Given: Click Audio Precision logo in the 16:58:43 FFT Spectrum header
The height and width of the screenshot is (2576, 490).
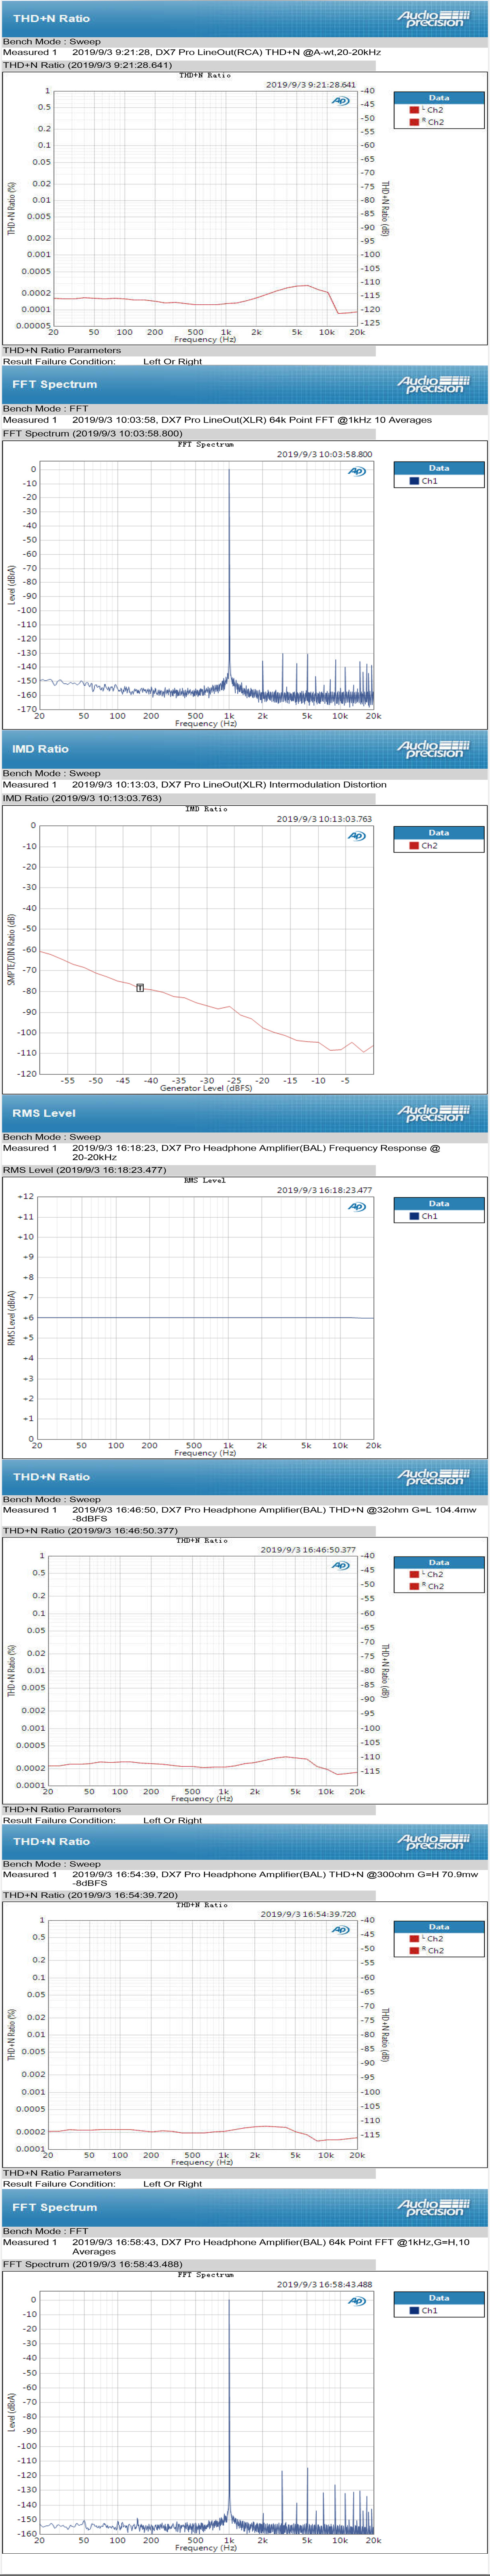Looking at the screenshot, I should (x=432, y=2206).
